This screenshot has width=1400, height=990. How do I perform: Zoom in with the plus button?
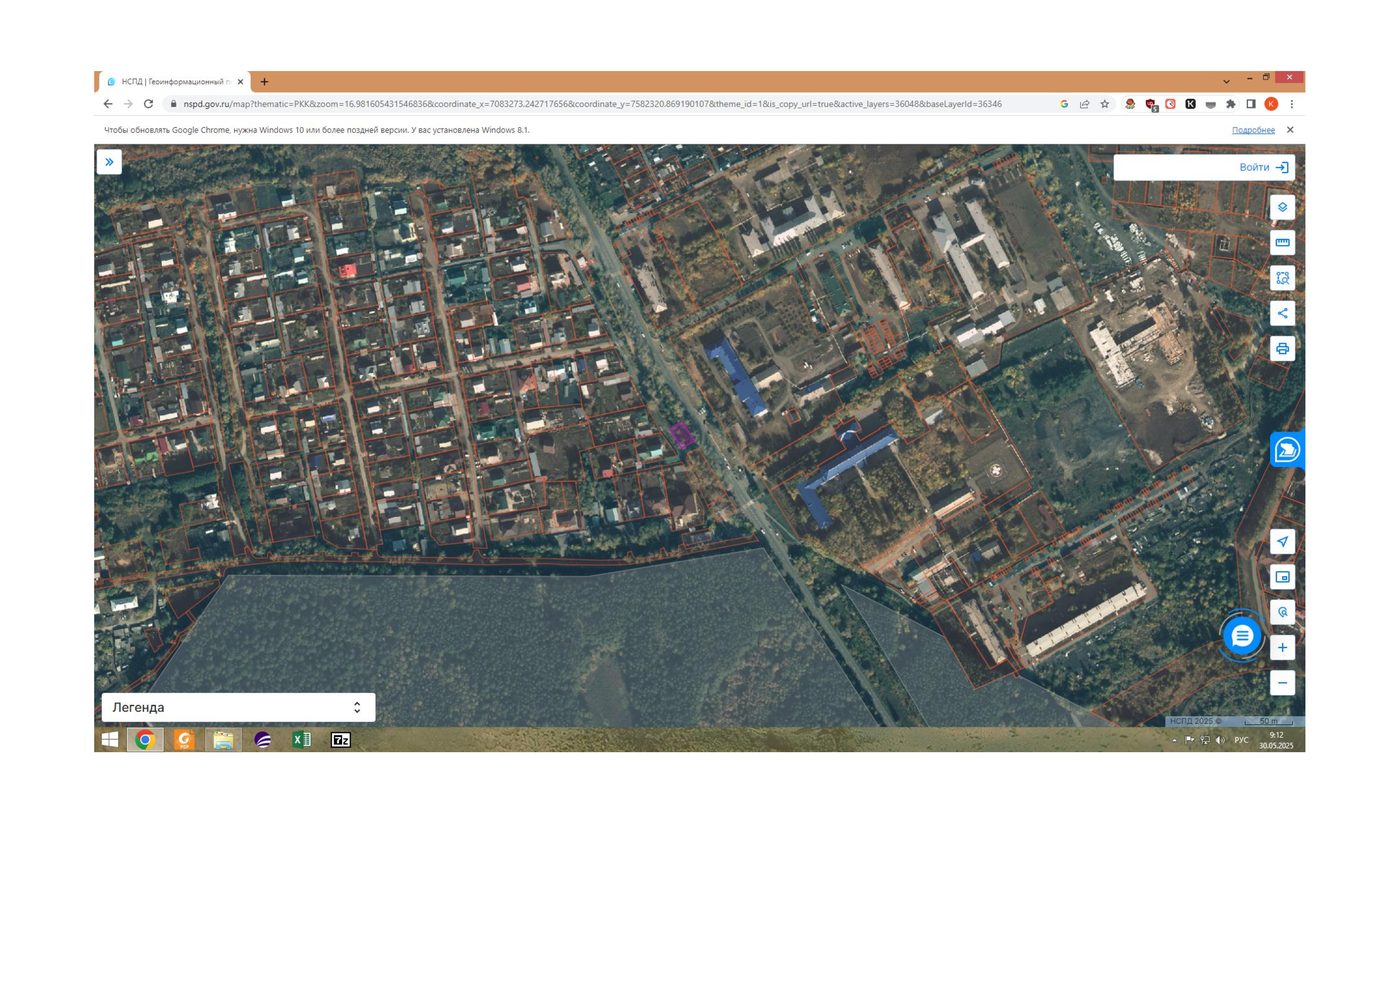point(1282,647)
